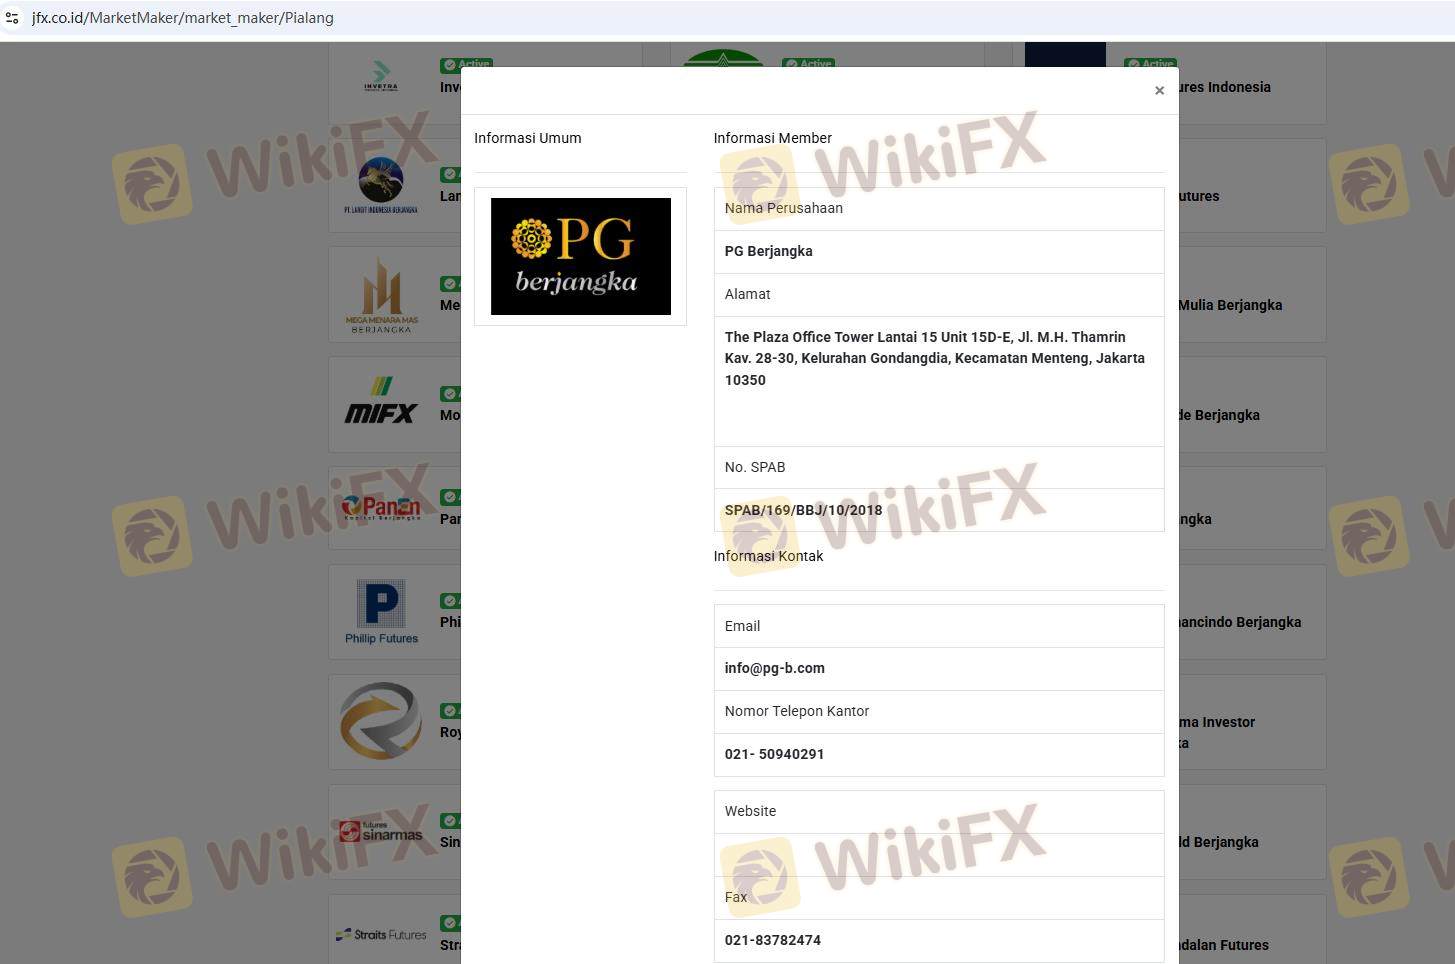This screenshot has width=1455, height=964.
Task: Click the Sinarmas Futures logo
Action: pos(381,832)
